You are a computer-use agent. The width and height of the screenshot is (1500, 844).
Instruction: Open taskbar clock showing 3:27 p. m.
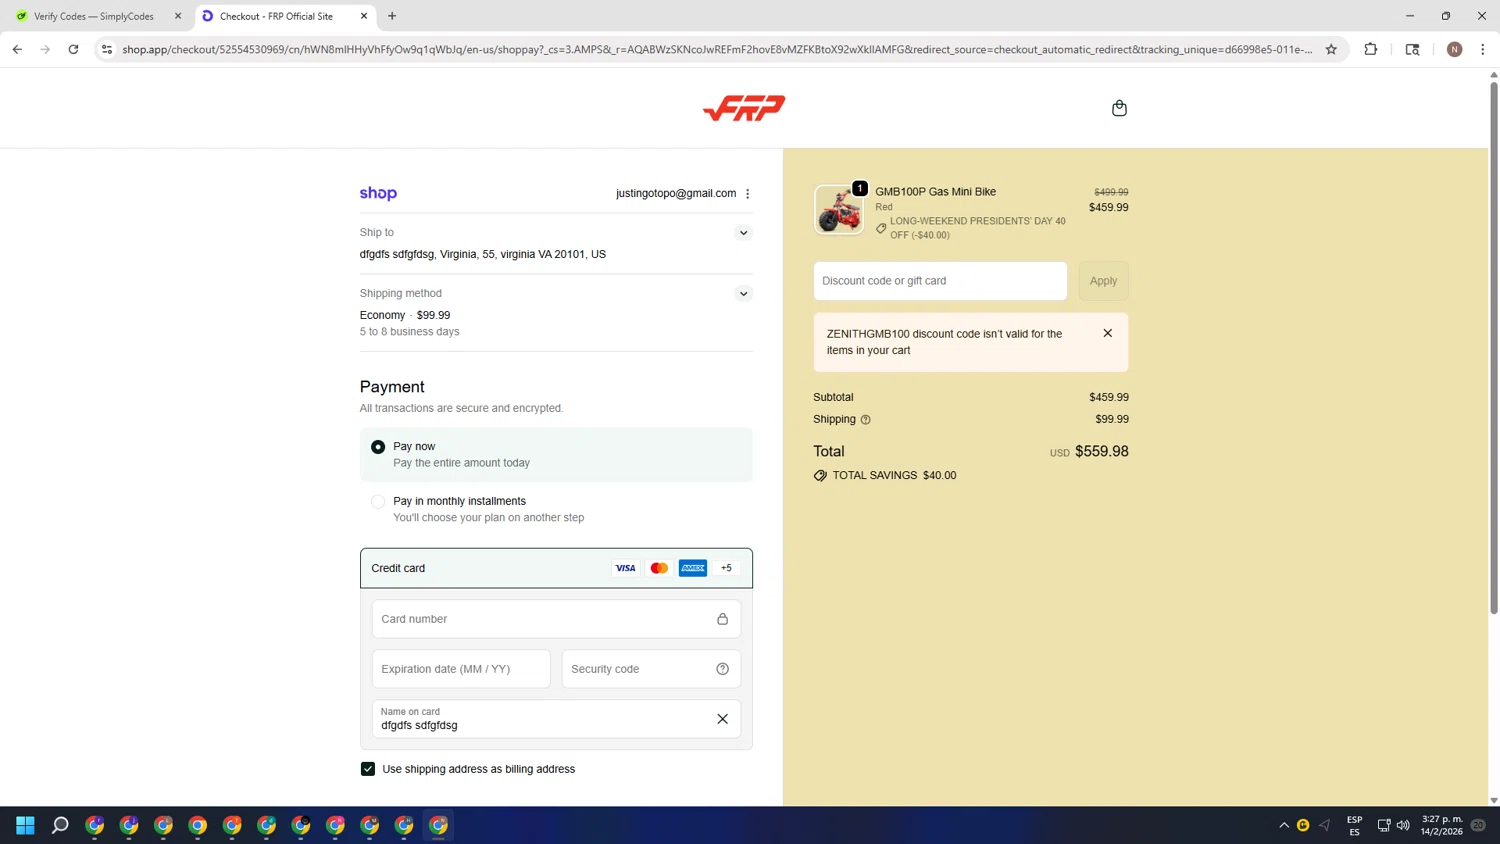1442,825
